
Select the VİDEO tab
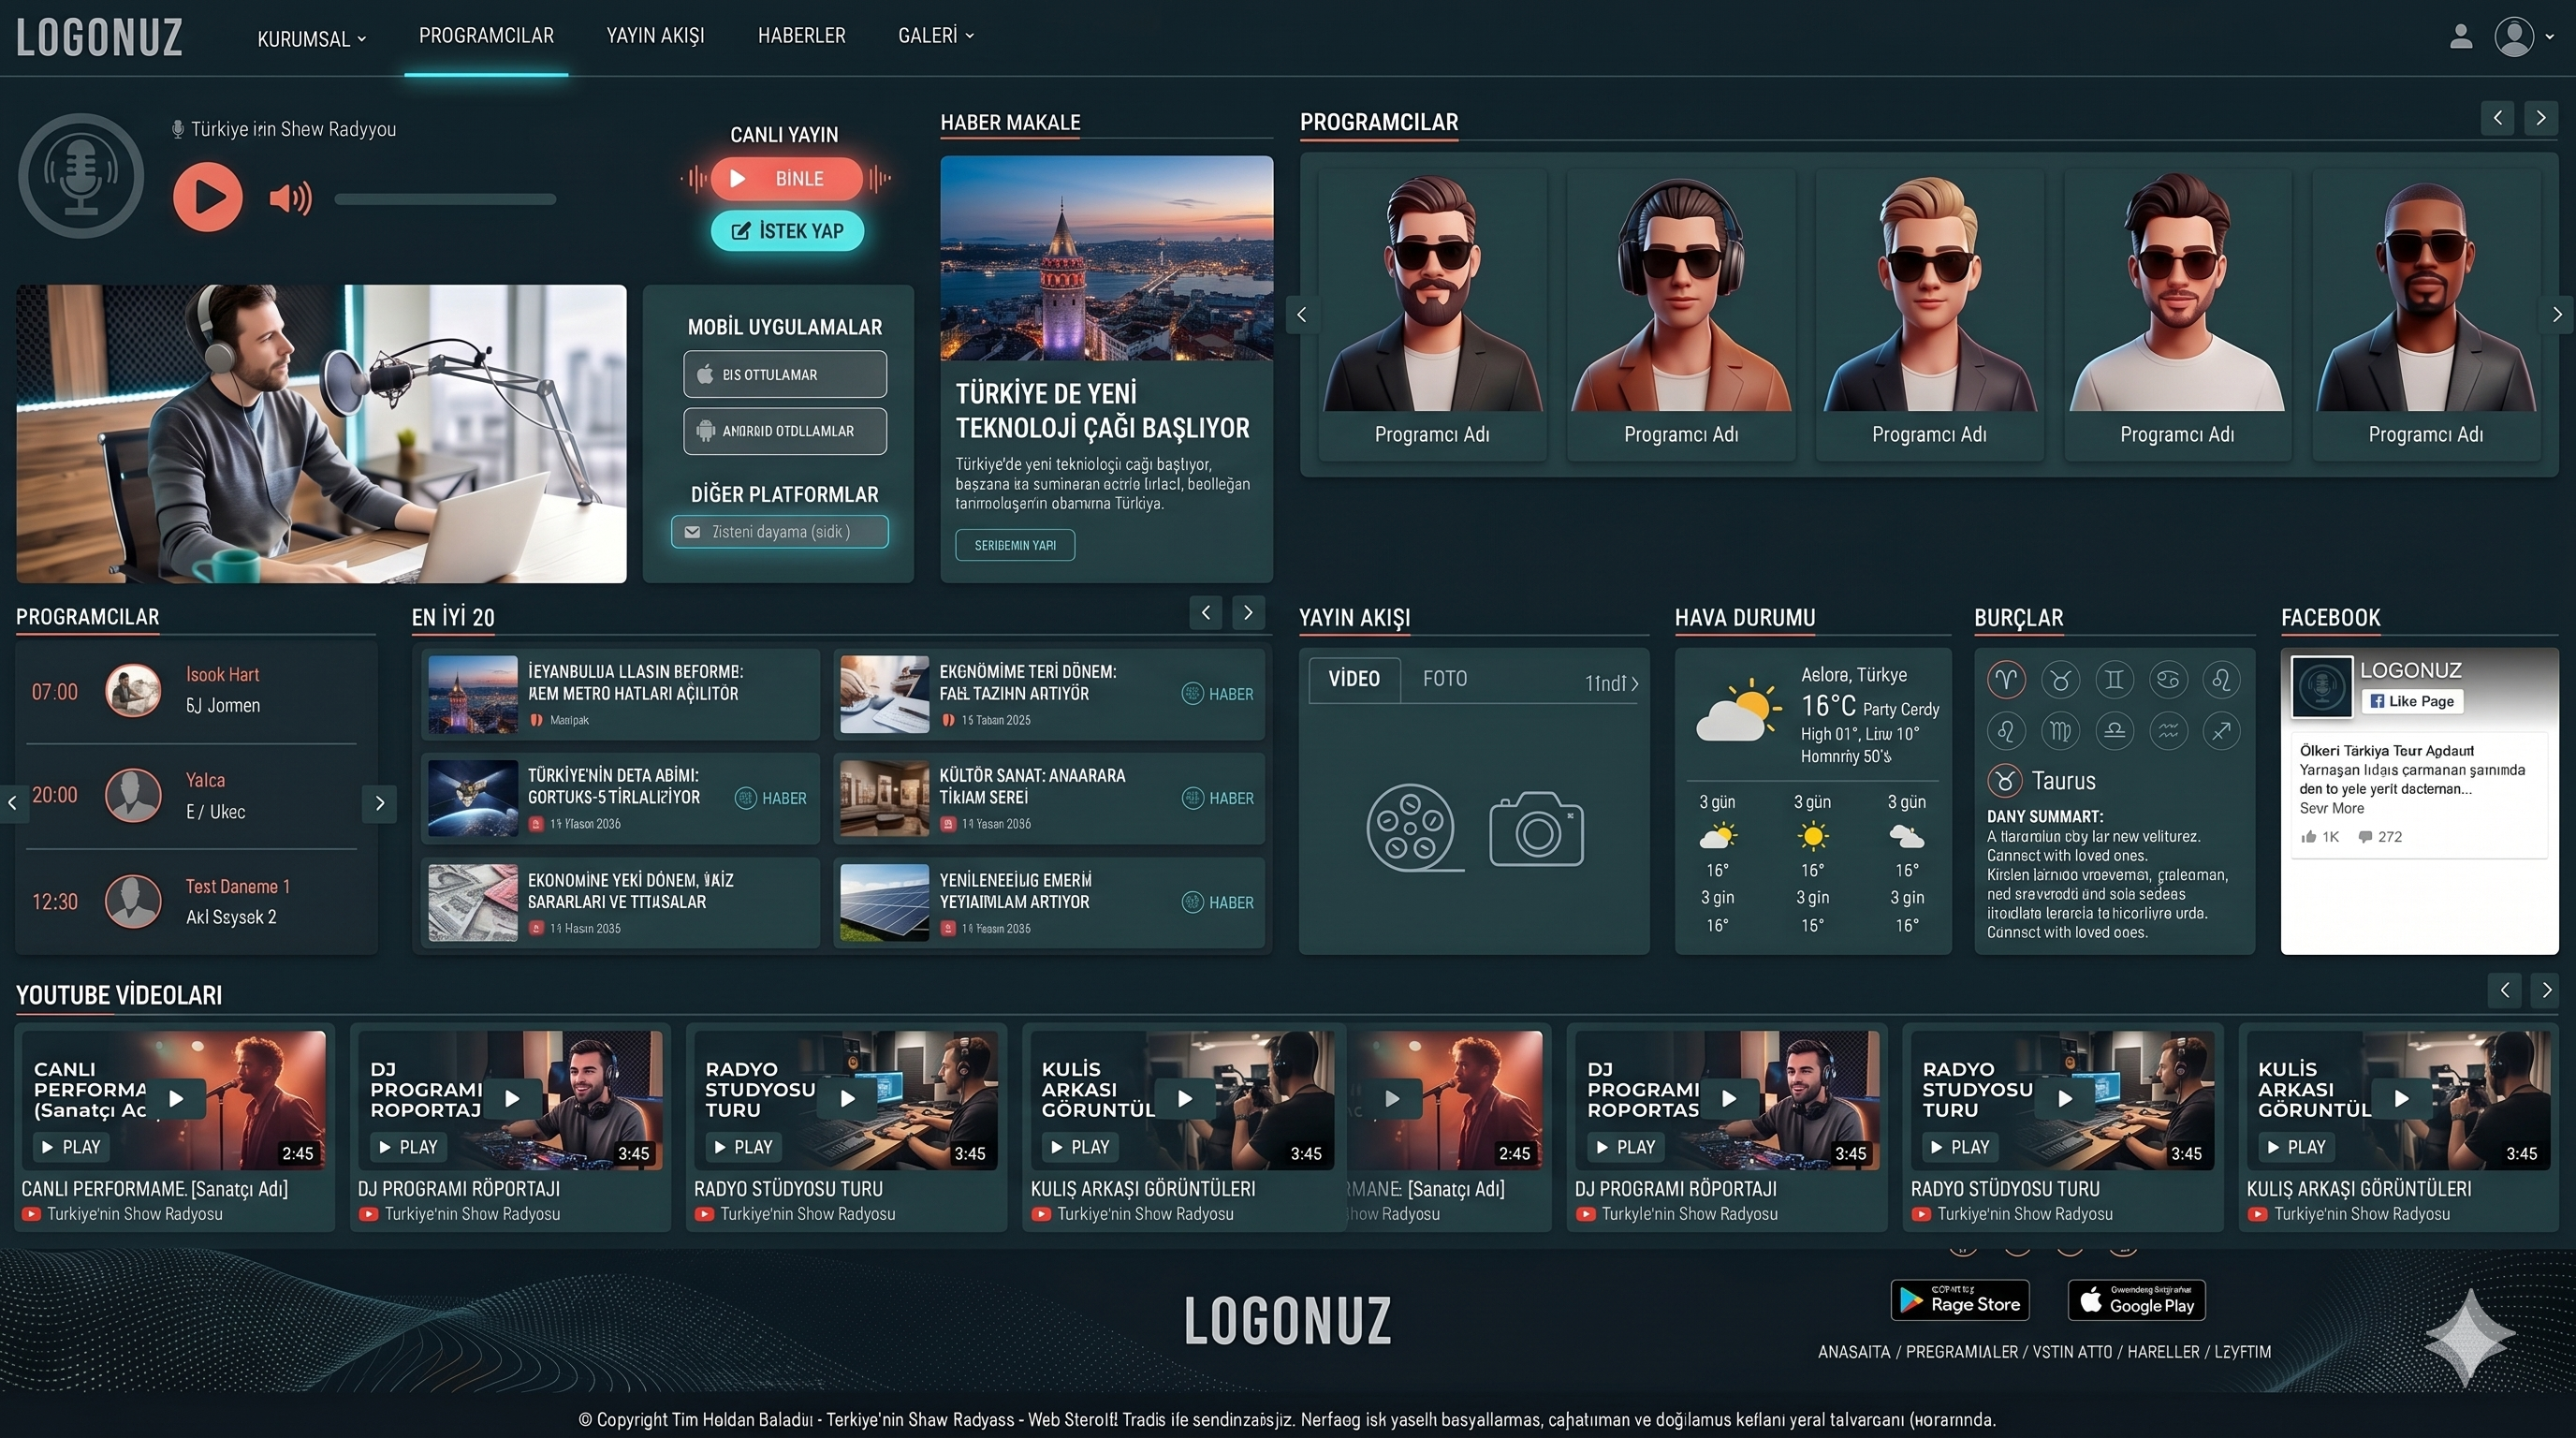point(1354,679)
